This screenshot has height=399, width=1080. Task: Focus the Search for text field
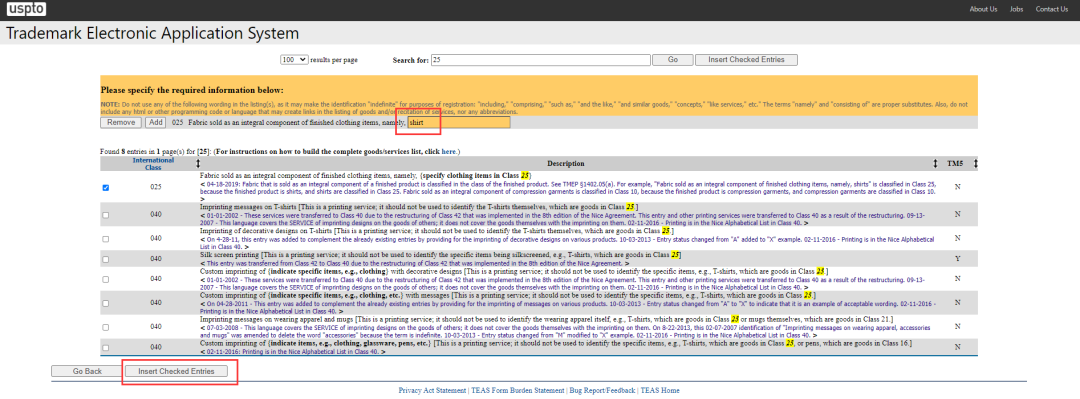click(x=541, y=60)
